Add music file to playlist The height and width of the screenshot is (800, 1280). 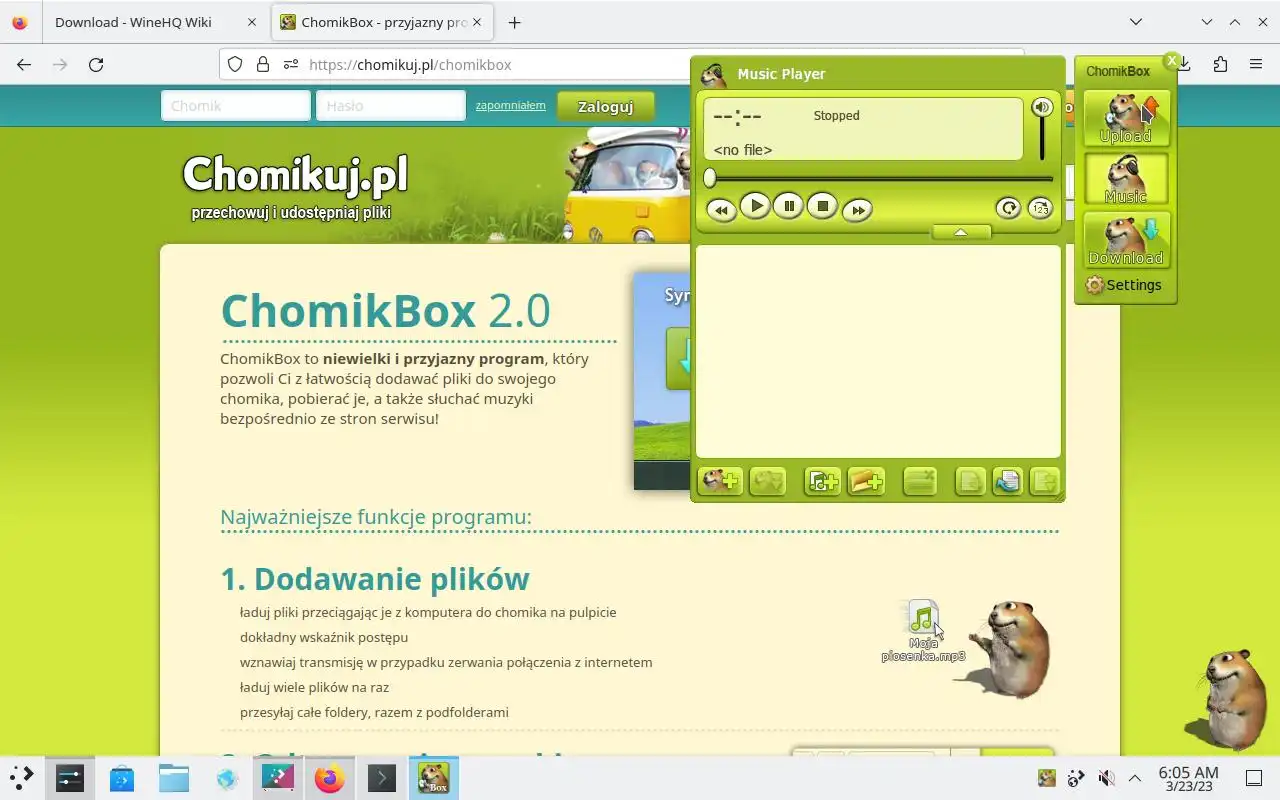(822, 481)
